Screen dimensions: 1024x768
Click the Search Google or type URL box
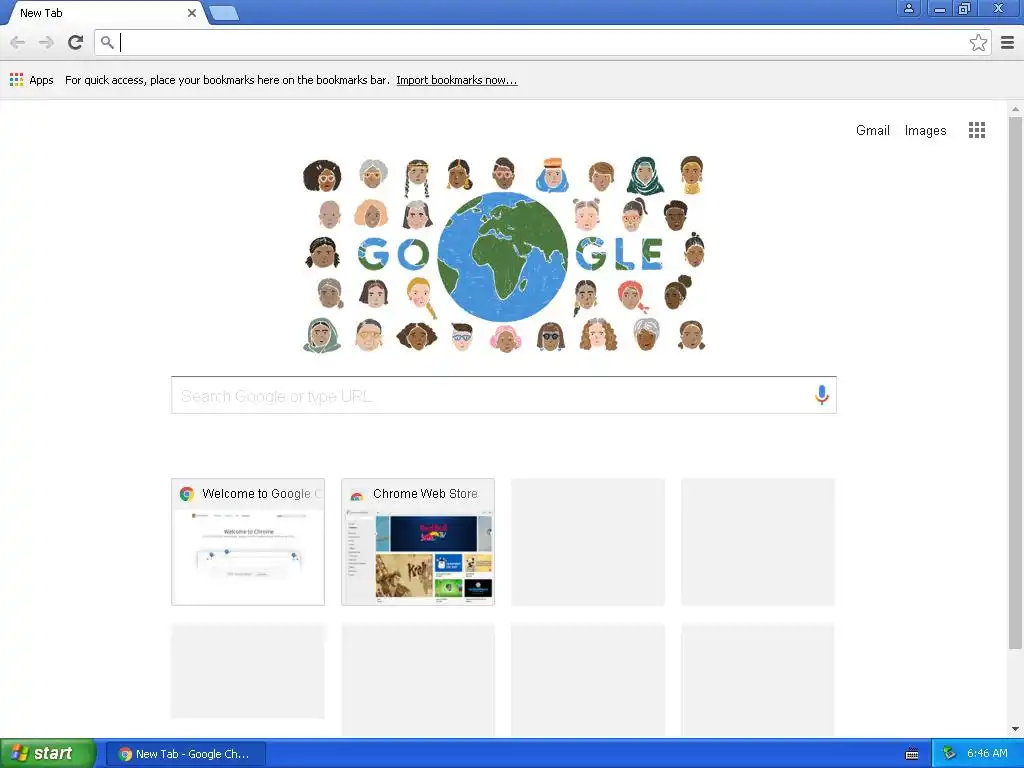click(503, 395)
